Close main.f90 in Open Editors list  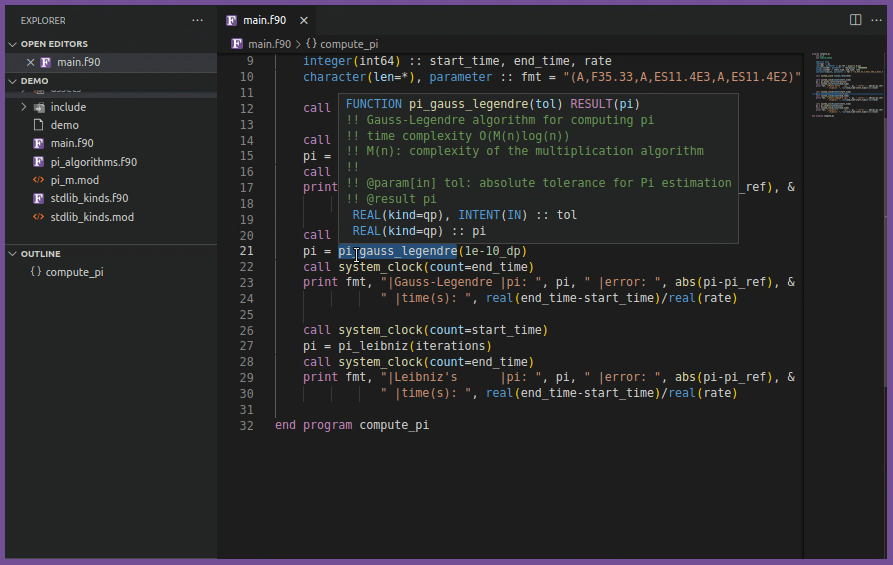tap(30, 62)
